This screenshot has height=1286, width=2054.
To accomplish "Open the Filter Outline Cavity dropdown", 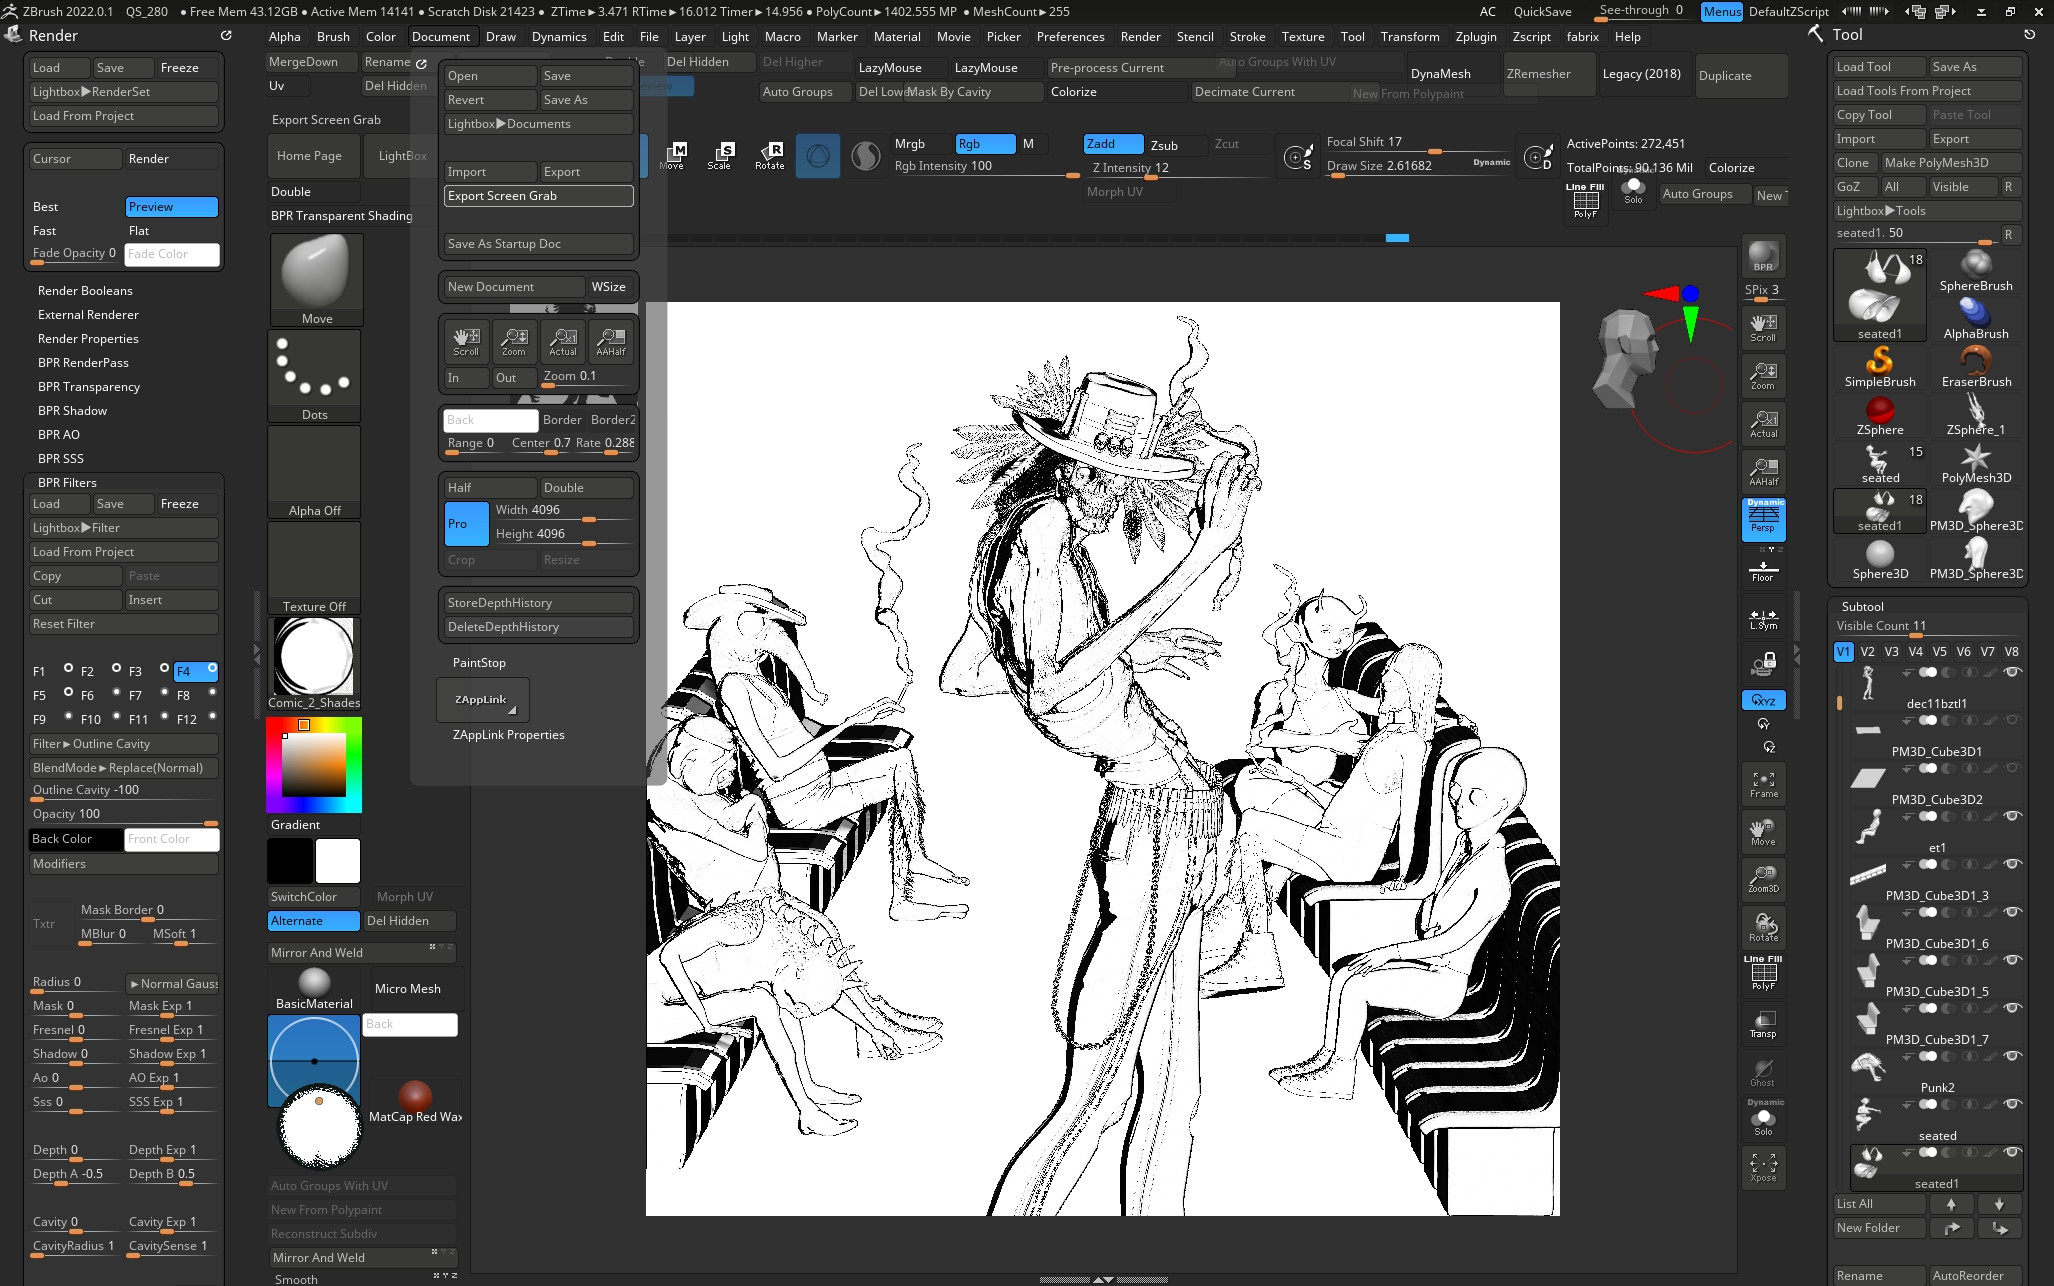I will [x=123, y=744].
